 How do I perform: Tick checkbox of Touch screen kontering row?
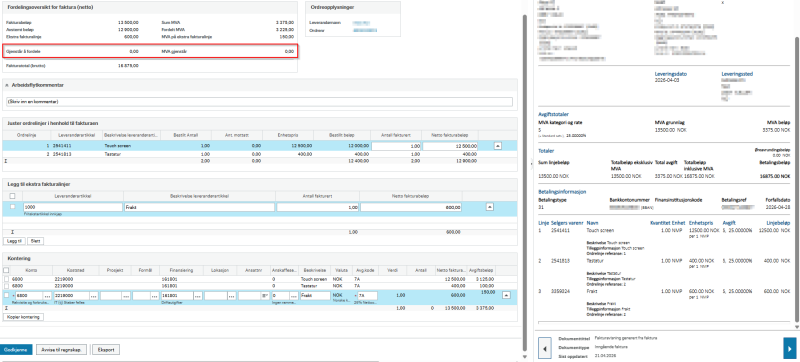click(6, 279)
